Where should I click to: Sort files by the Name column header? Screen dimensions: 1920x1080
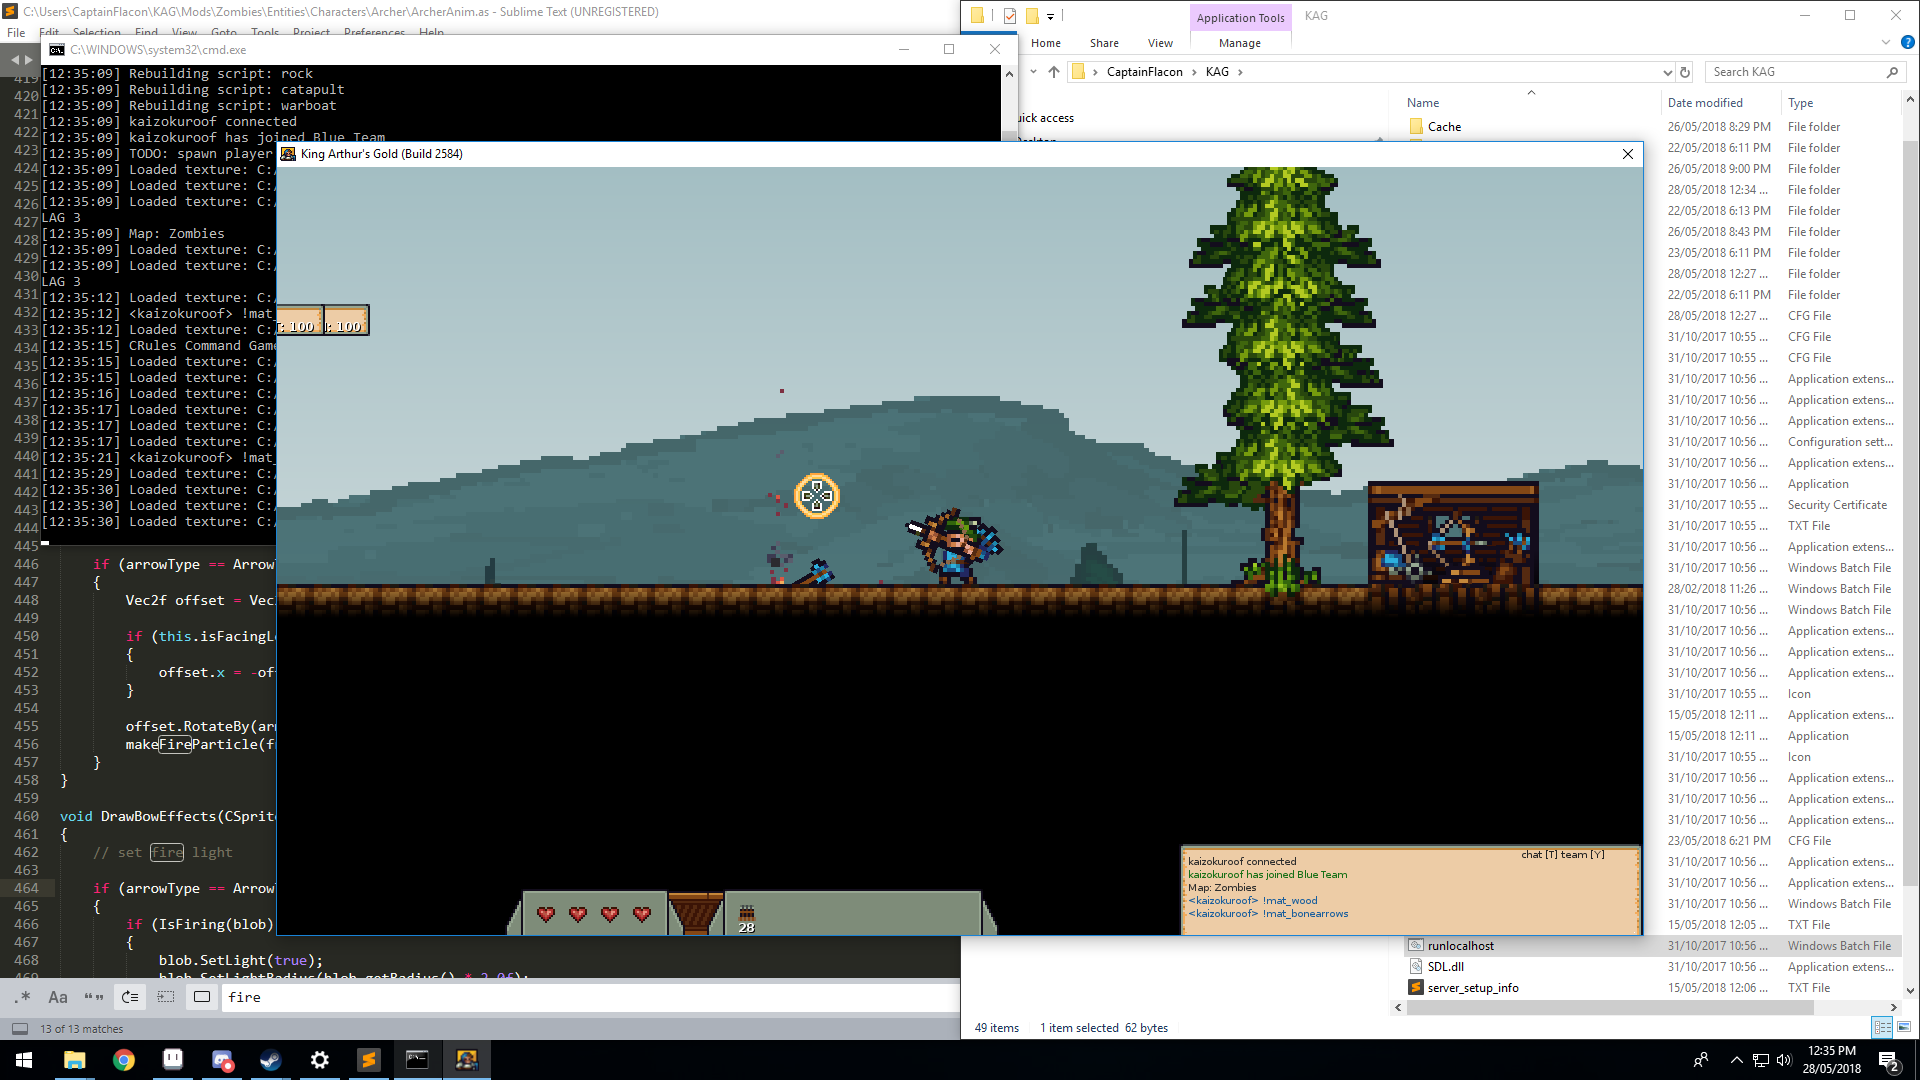1423,103
